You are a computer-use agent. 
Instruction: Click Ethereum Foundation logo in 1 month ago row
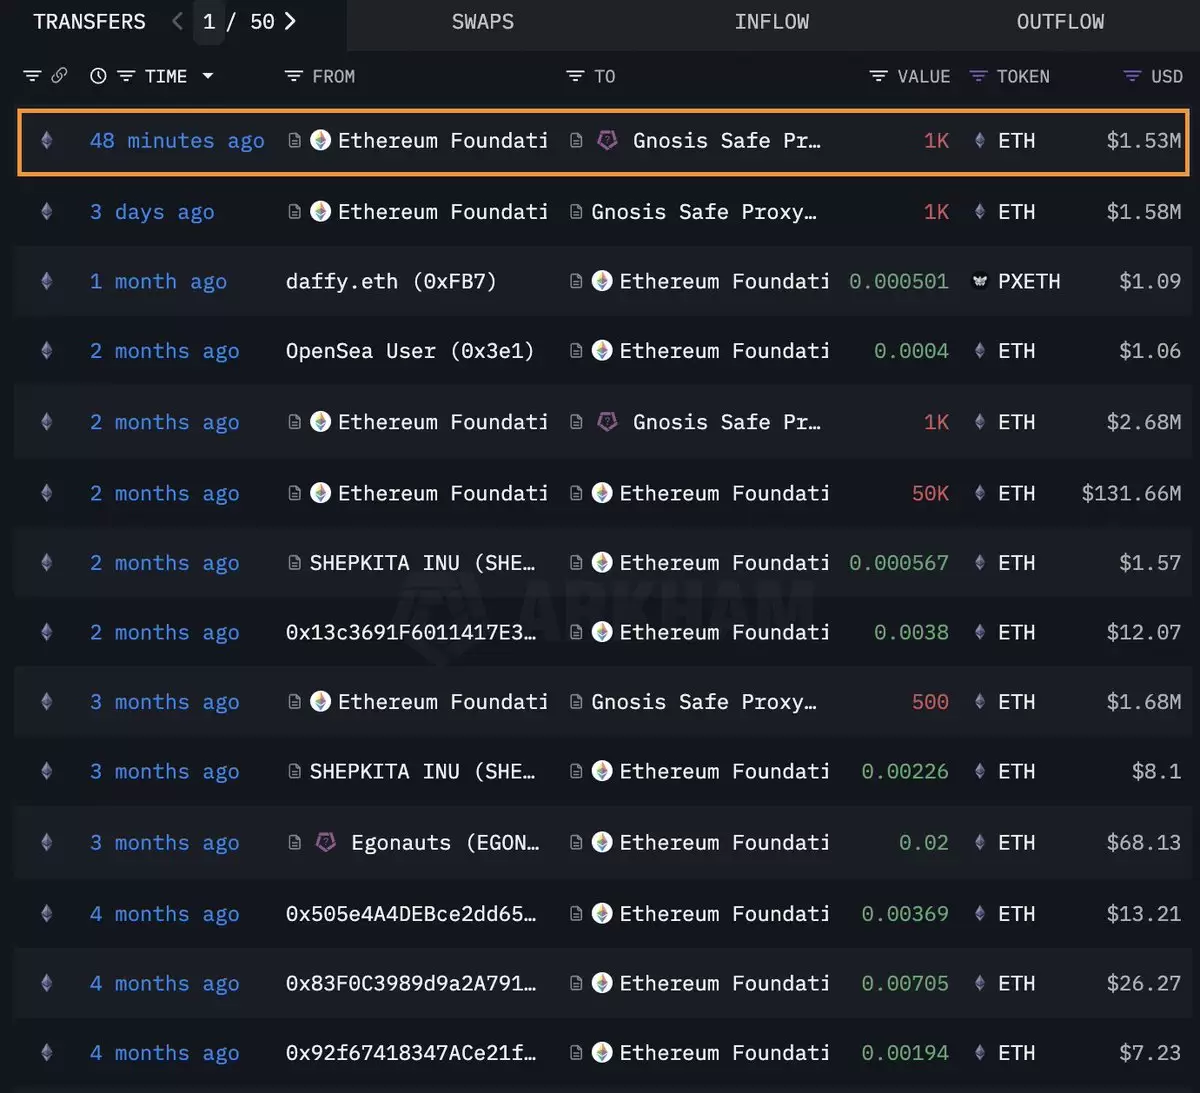pyautogui.click(x=602, y=281)
